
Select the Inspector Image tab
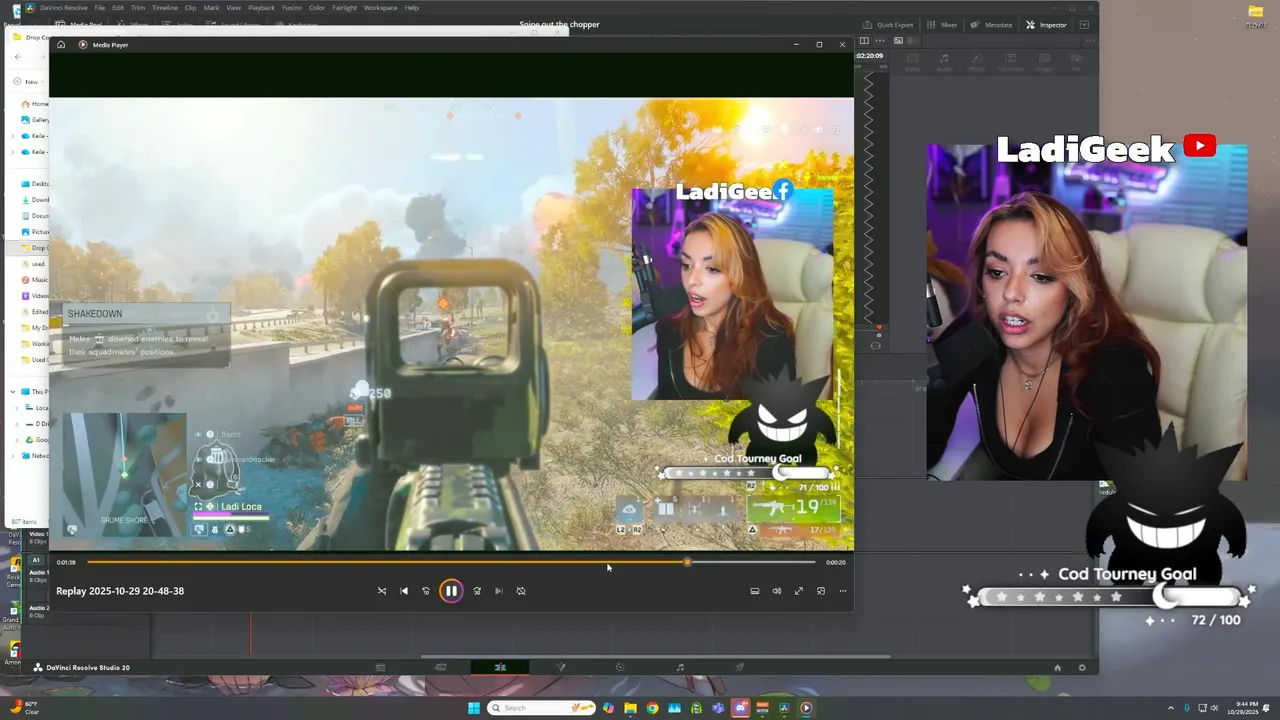point(1044,62)
